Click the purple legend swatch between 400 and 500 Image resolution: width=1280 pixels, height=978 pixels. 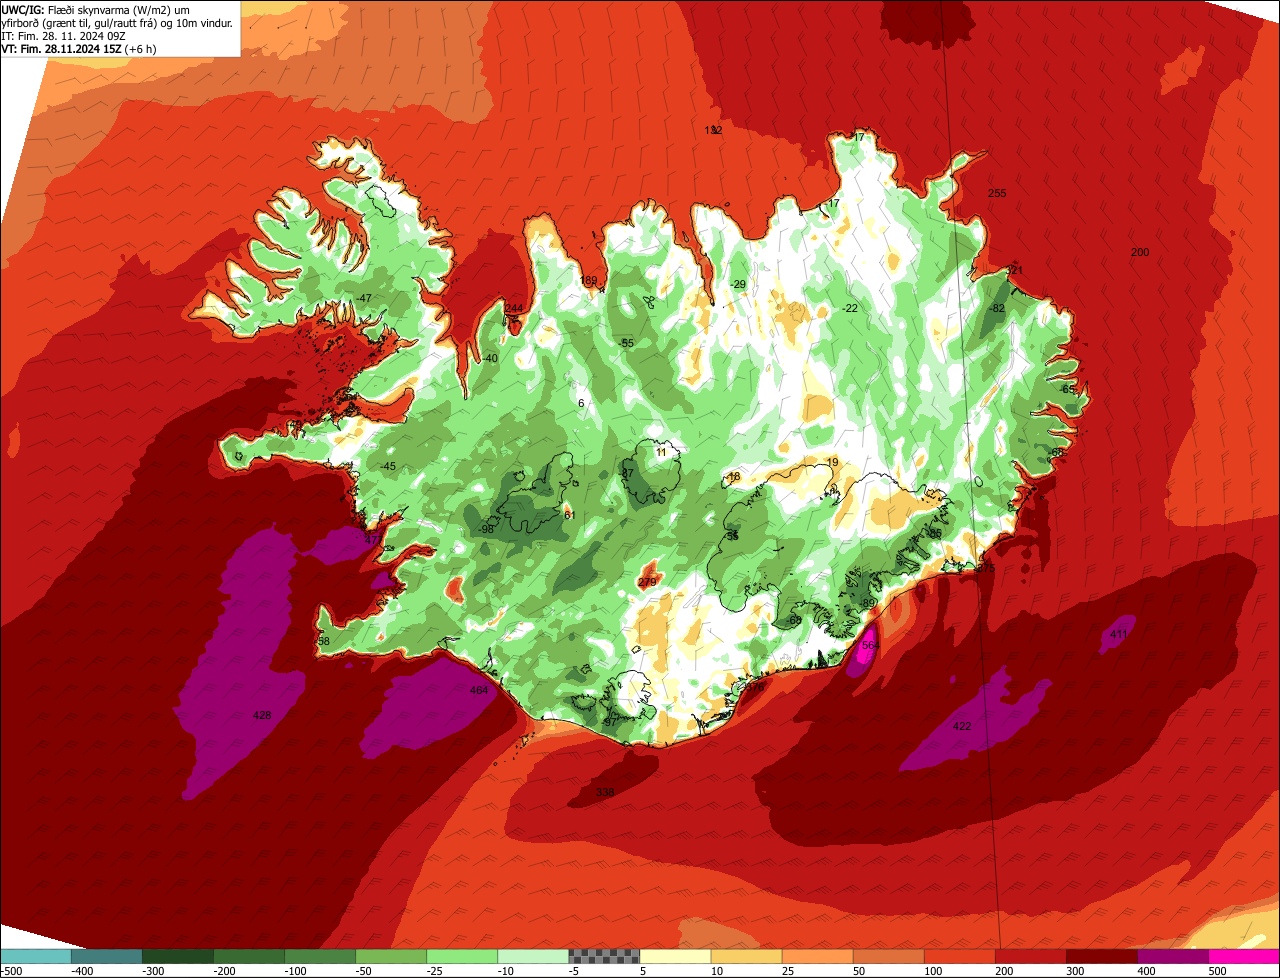1172,956
